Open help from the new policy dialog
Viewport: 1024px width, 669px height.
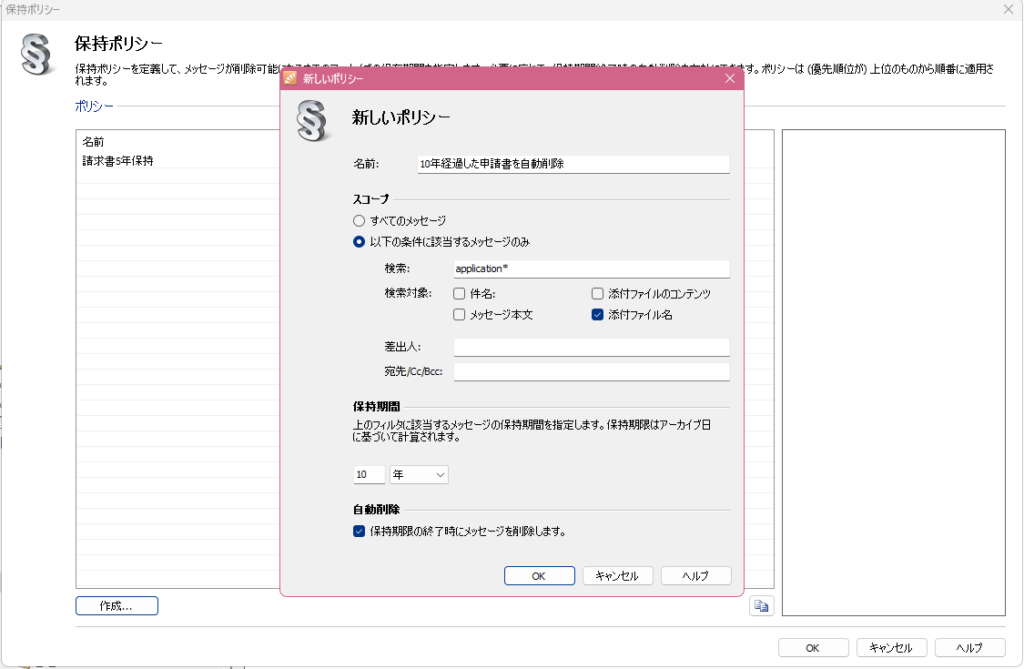tap(696, 575)
